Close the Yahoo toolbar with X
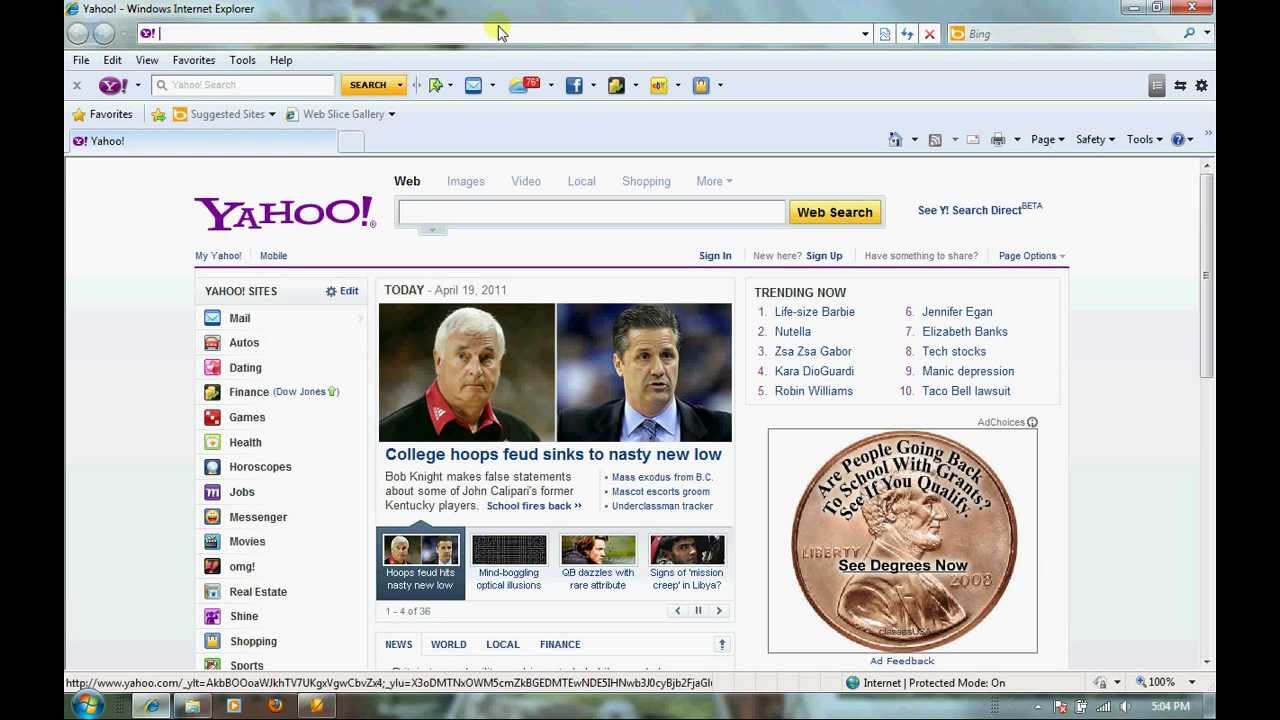 coord(77,85)
